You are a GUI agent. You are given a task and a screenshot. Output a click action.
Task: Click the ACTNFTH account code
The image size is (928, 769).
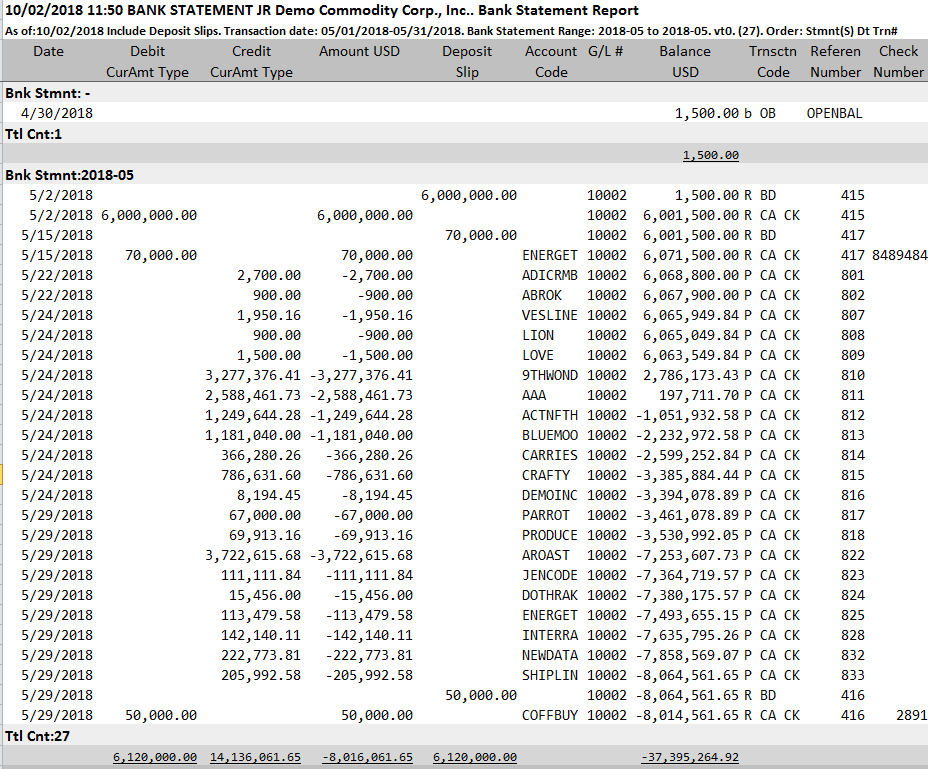(549, 416)
